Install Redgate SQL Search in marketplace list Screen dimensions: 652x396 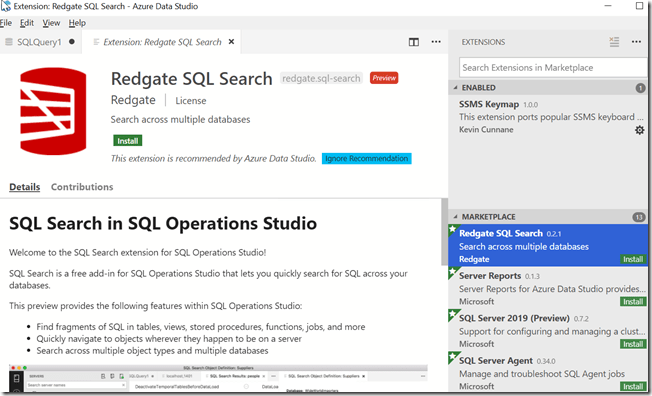coord(633,259)
